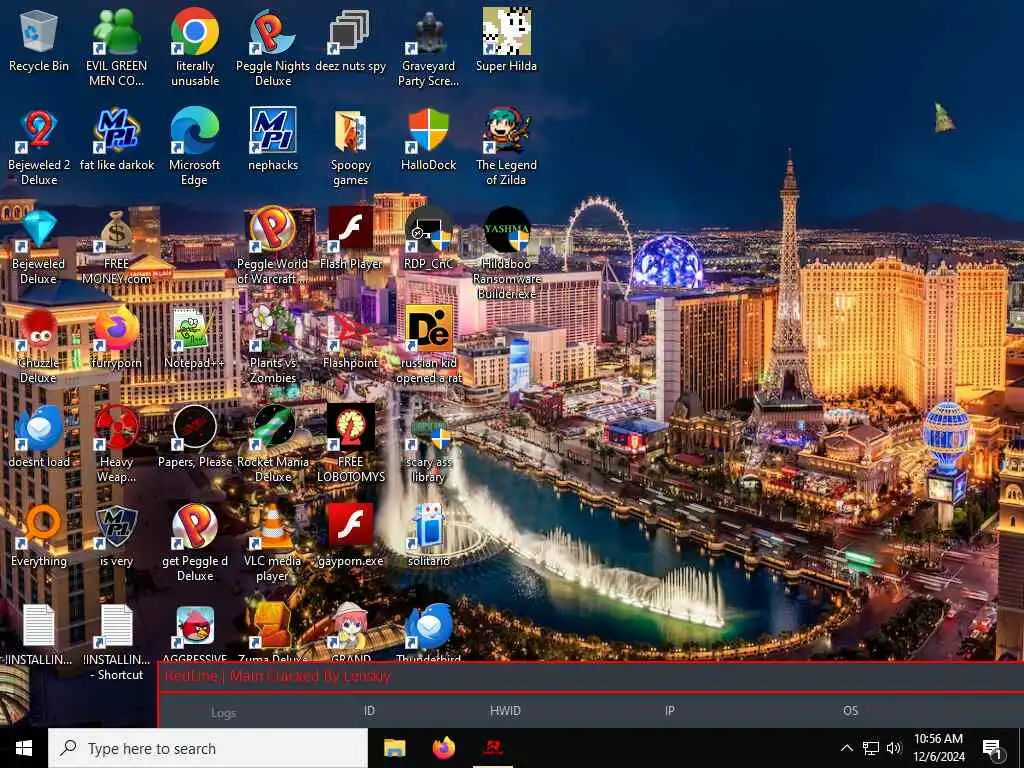Click the 'Type here to search' box
Viewport: 1024px width, 768px height.
pos(208,748)
